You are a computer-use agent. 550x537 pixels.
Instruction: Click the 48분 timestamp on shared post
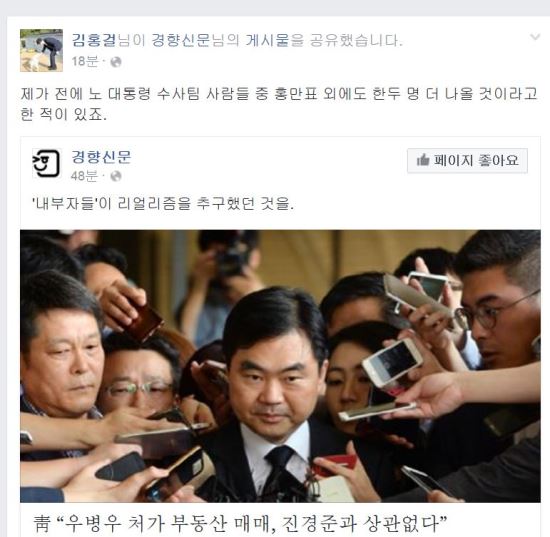[x=84, y=175]
